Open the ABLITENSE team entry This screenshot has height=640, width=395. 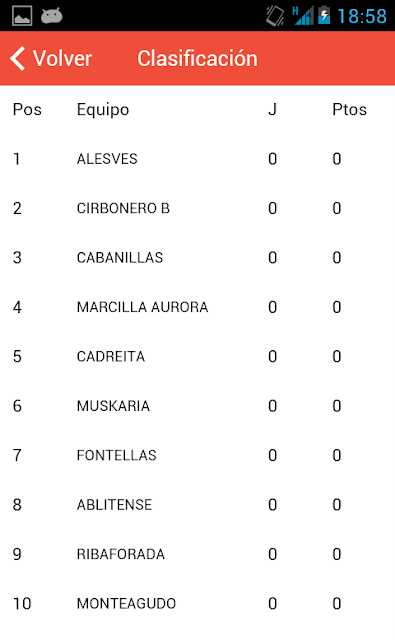pyautogui.click(x=198, y=504)
